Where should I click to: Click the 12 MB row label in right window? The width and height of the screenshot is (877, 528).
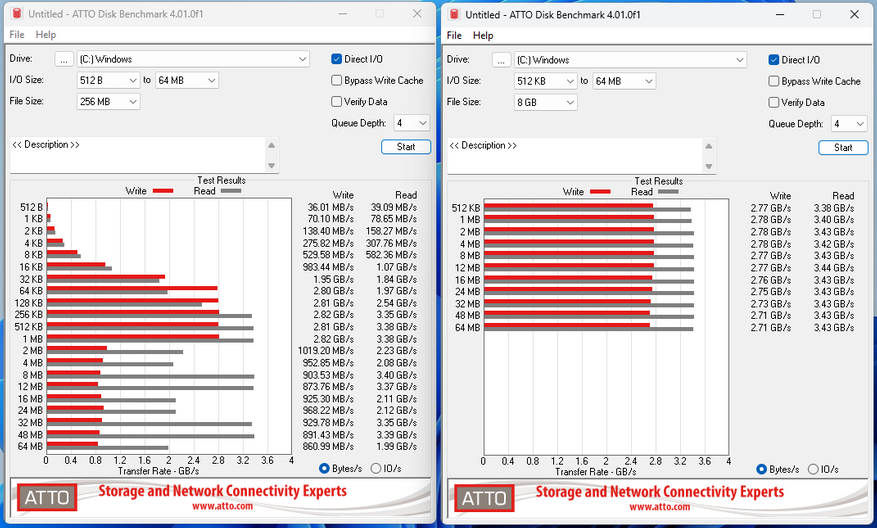coord(468,268)
